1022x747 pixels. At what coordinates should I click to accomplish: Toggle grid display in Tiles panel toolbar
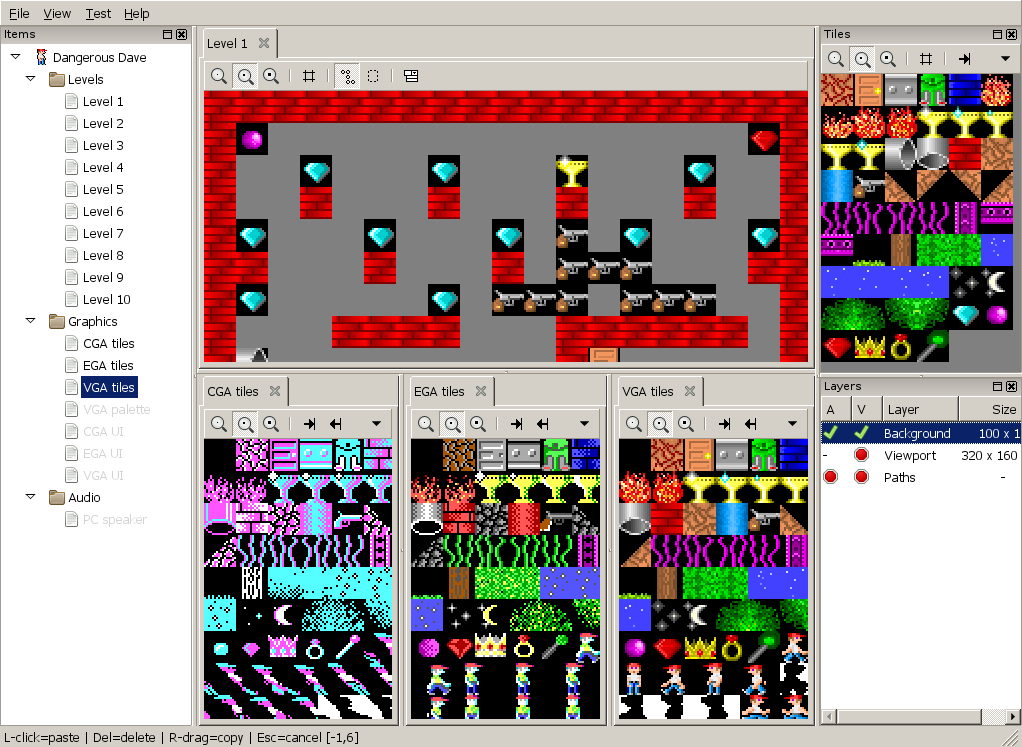point(926,59)
